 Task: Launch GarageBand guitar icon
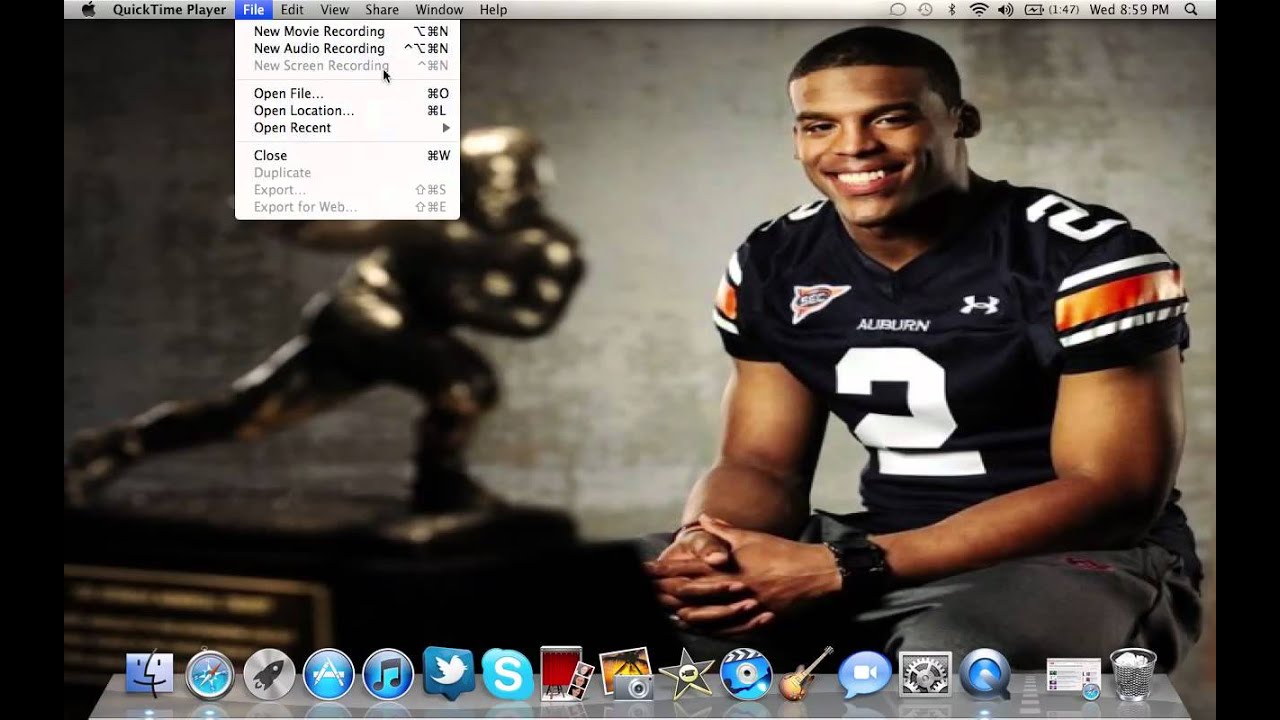804,673
